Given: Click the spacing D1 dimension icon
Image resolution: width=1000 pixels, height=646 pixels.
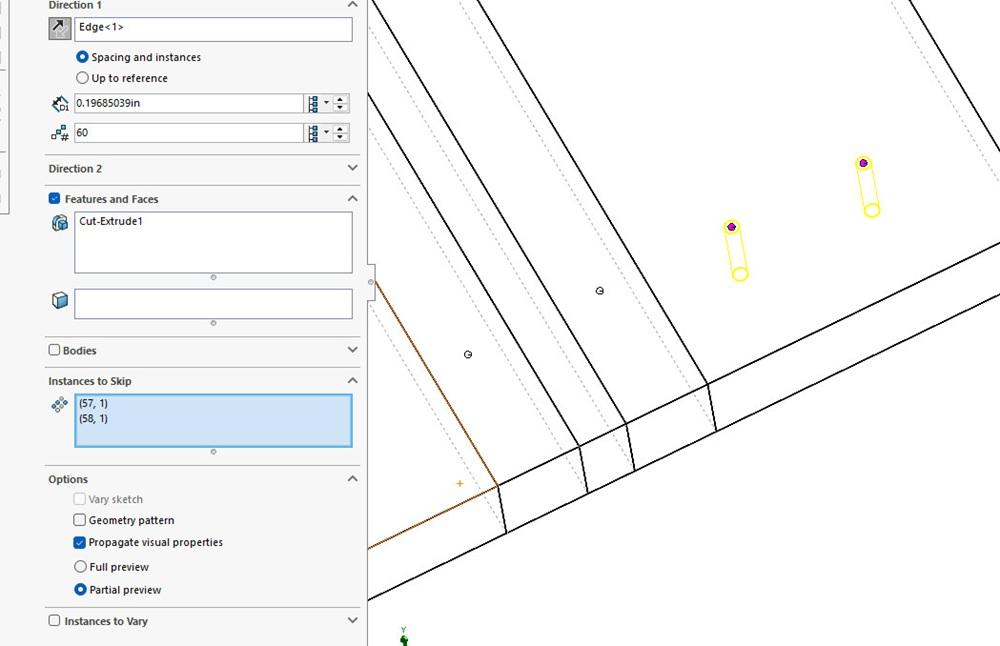Looking at the screenshot, I should tap(59, 104).
